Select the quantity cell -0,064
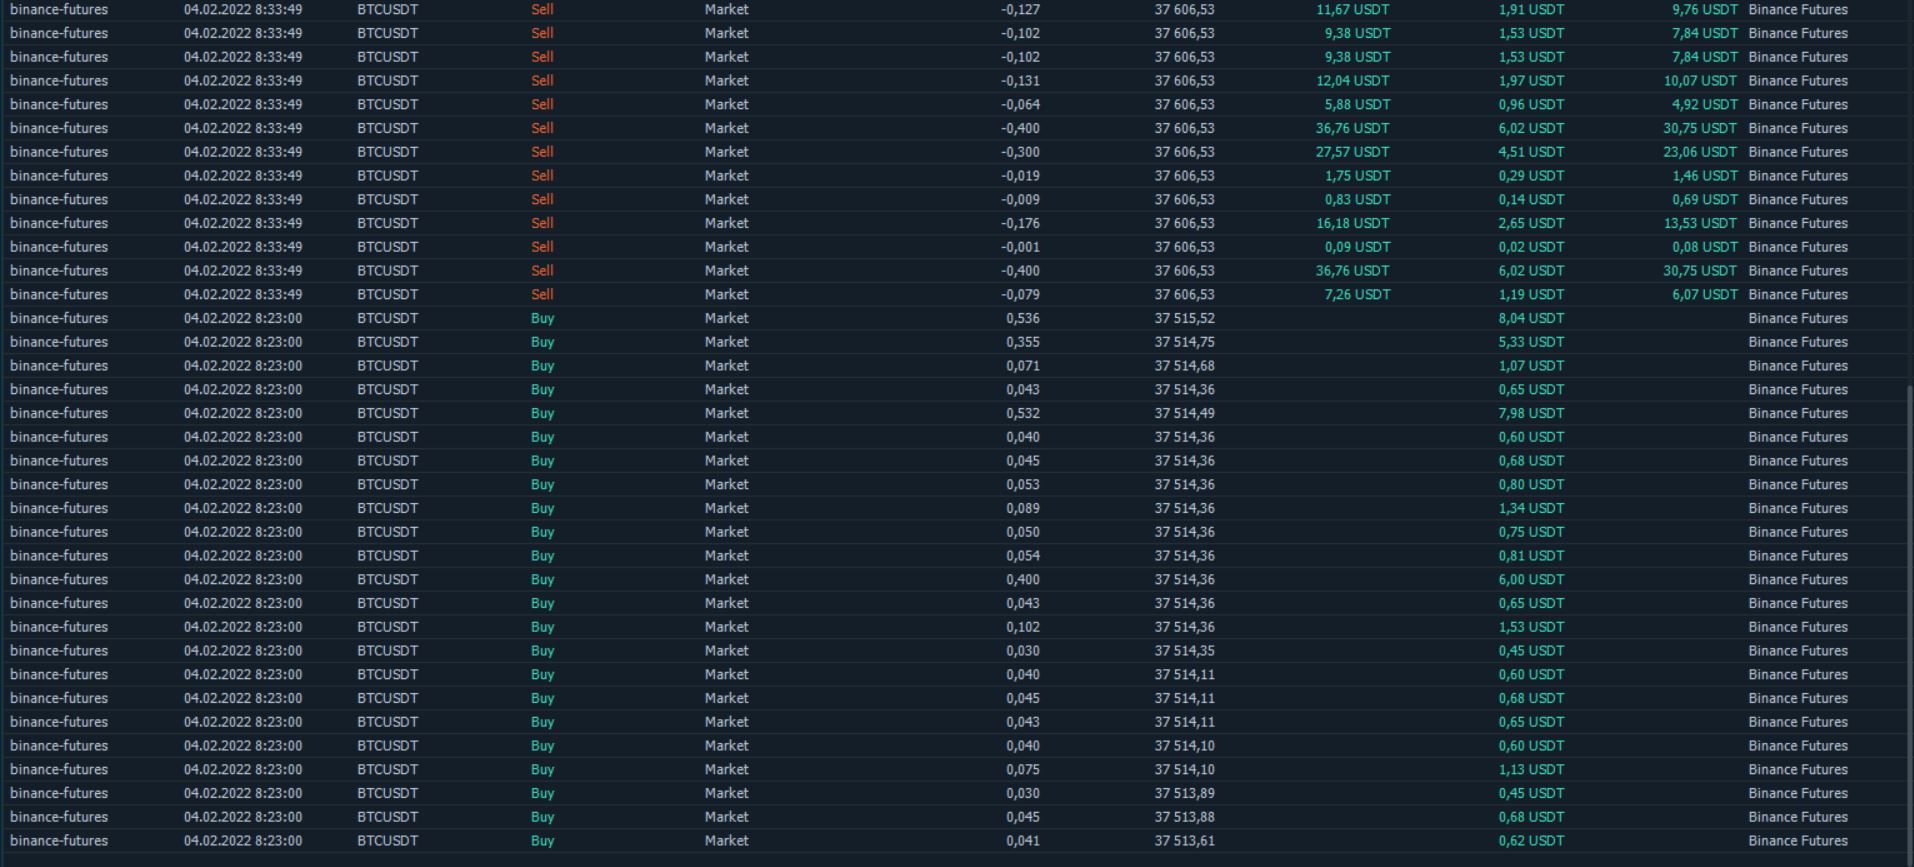Screen dimensions: 1914x867 (1020, 105)
